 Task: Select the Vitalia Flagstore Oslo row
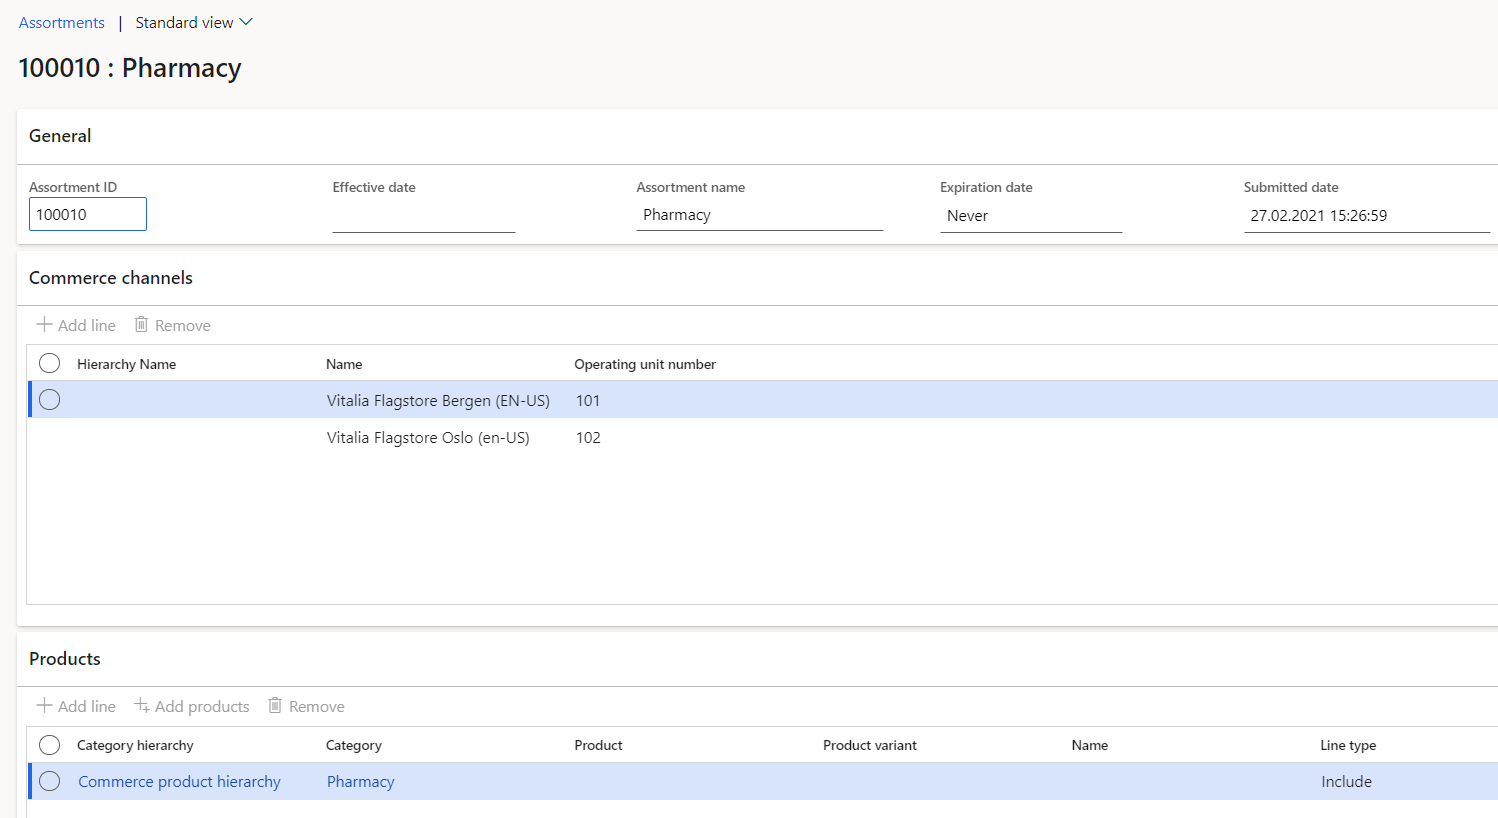click(428, 438)
